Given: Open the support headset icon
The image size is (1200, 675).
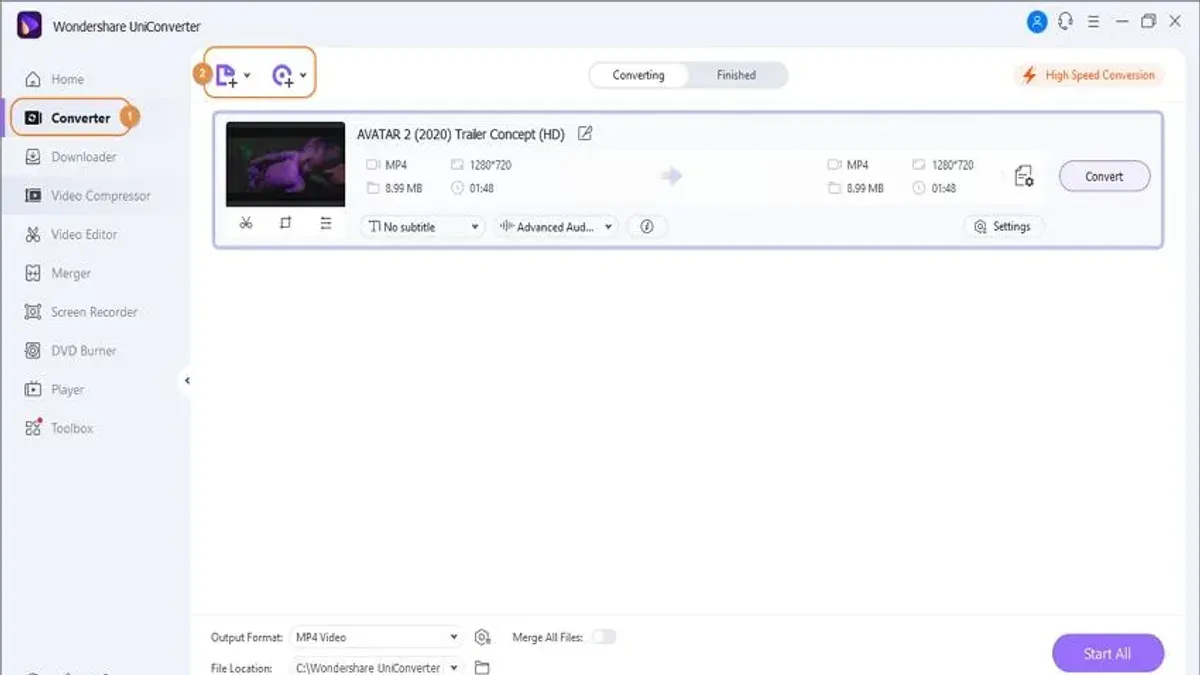Looking at the screenshot, I should click(x=1066, y=21).
